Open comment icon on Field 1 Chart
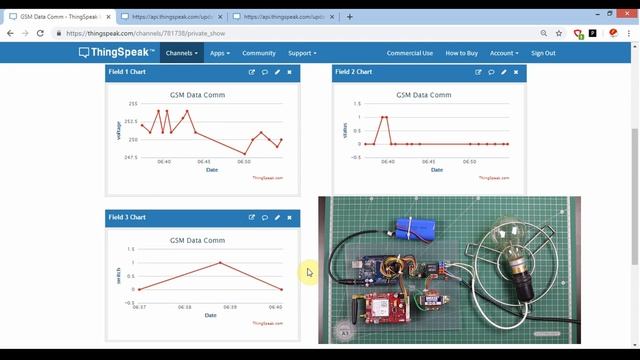The width and height of the screenshot is (640, 360). [x=264, y=72]
